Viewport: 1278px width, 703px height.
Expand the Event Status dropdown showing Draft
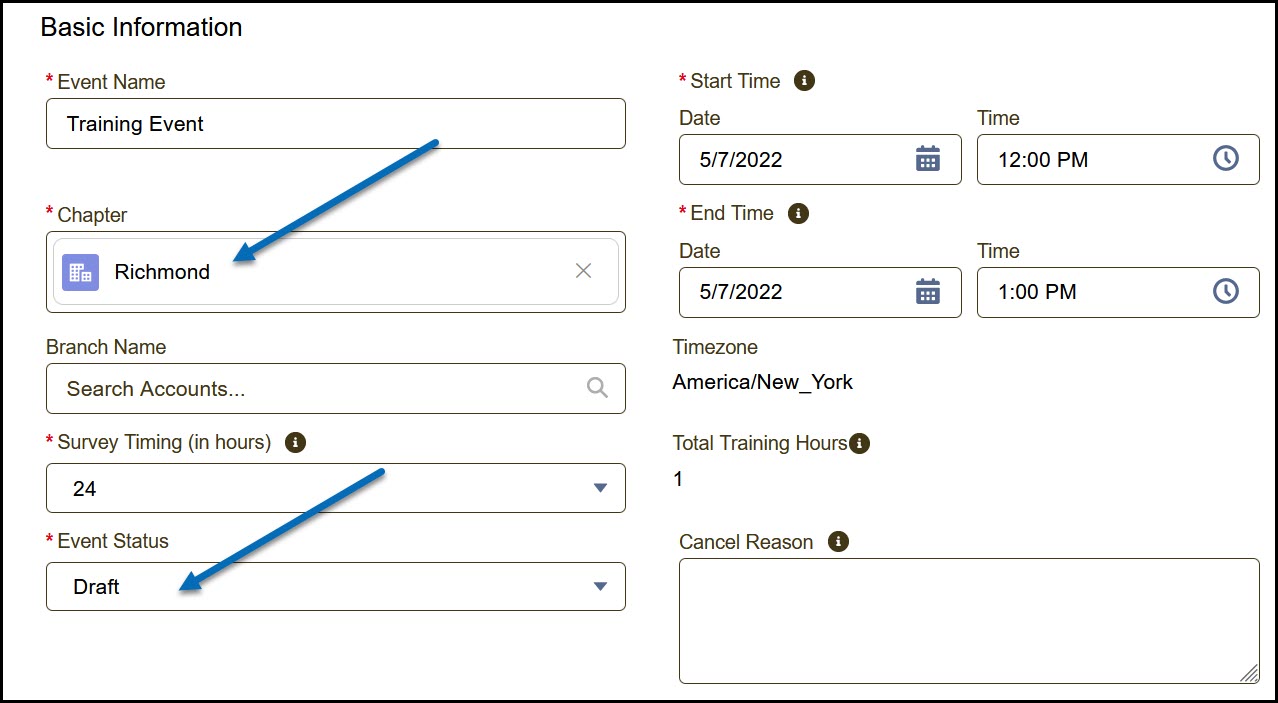pyautogui.click(x=336, y=586)
